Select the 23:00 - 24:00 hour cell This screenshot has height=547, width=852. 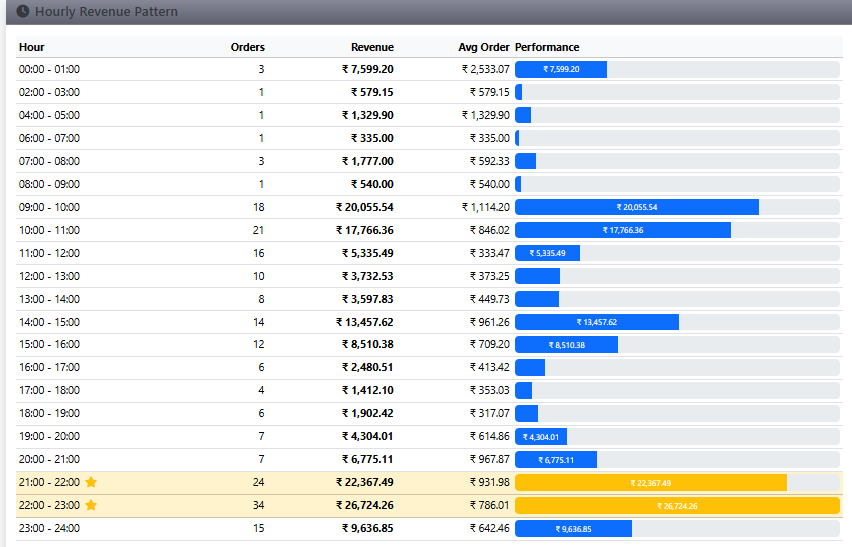tap(49, 528)
